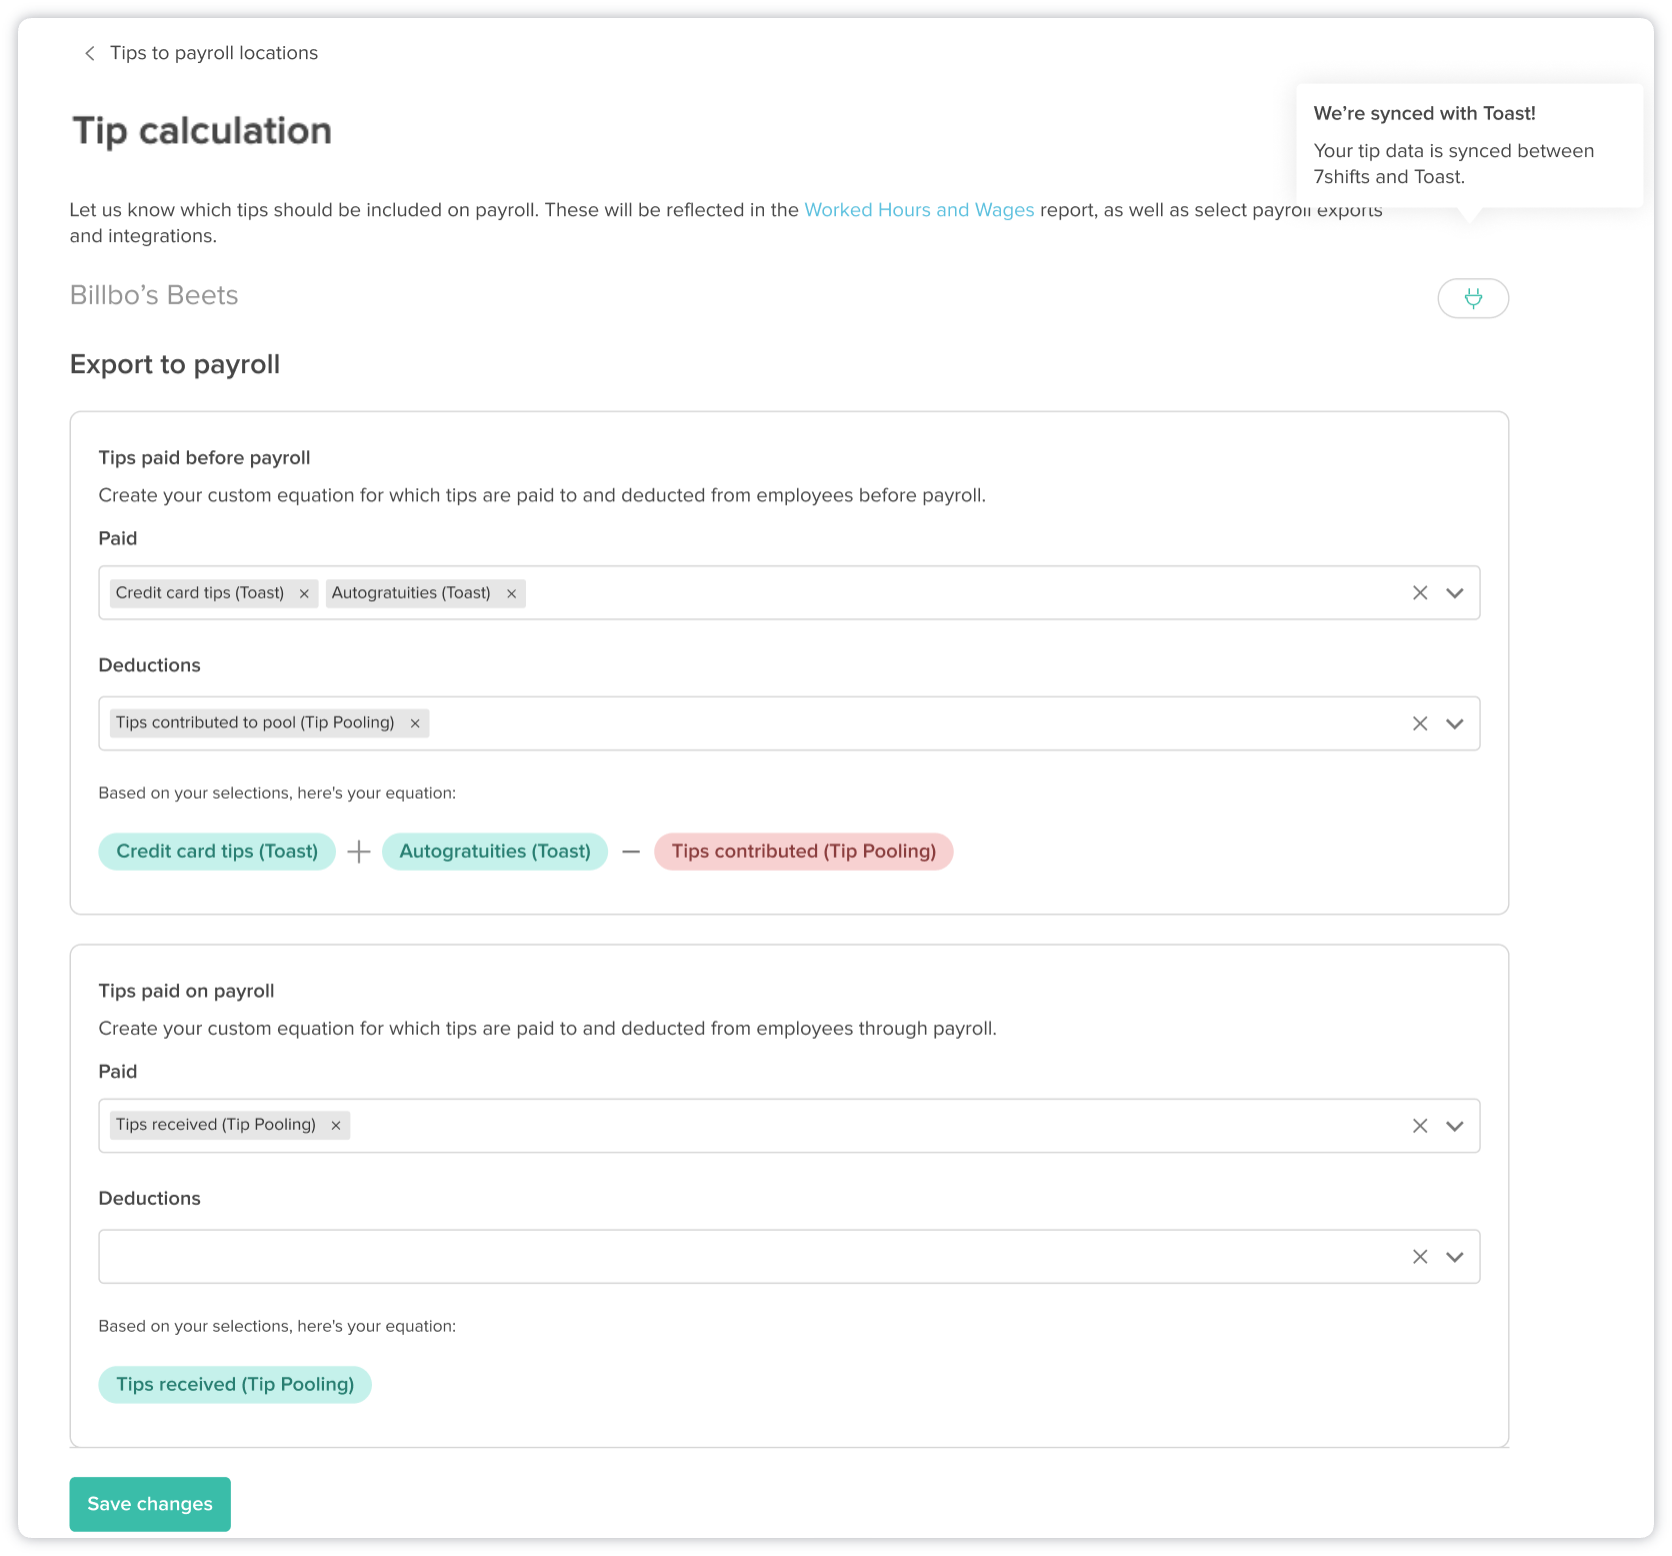Remove the Autogratuities (Toast) tag
This screenshot has height=1556, width=1672.
(x=511, y=593)
